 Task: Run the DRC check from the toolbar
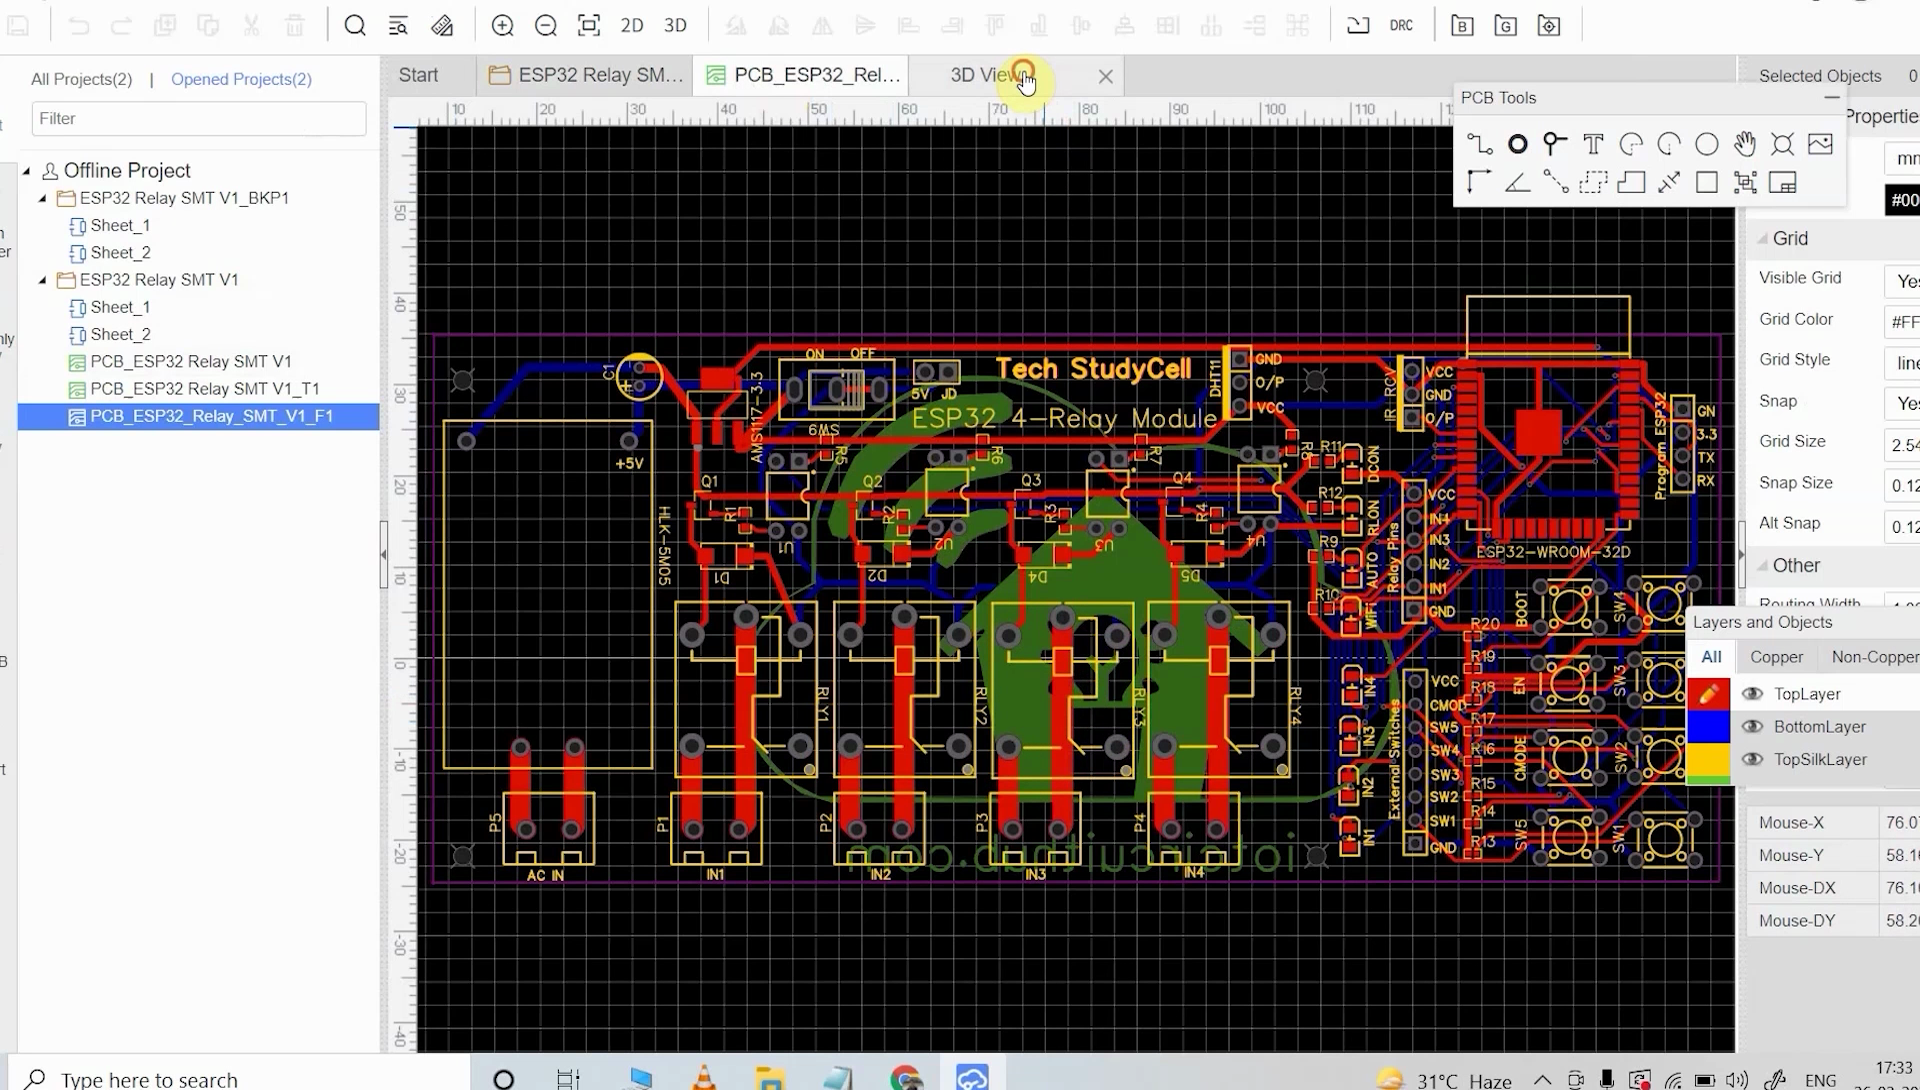pyautogui.click(x=1401, y=25)
